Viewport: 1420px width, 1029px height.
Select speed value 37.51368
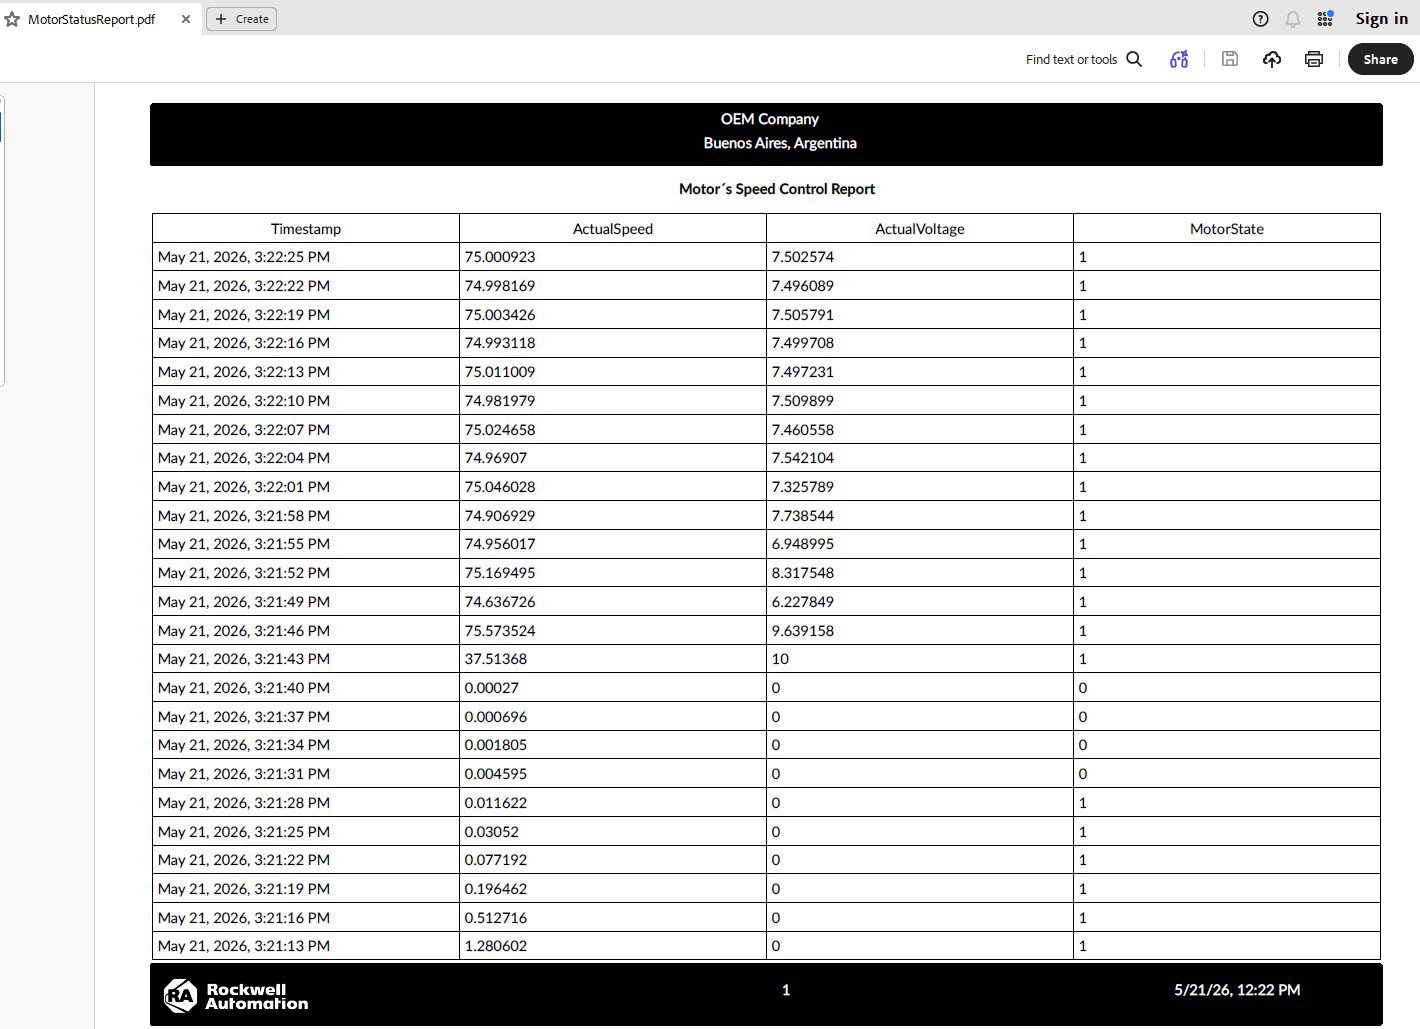(496, 659)
